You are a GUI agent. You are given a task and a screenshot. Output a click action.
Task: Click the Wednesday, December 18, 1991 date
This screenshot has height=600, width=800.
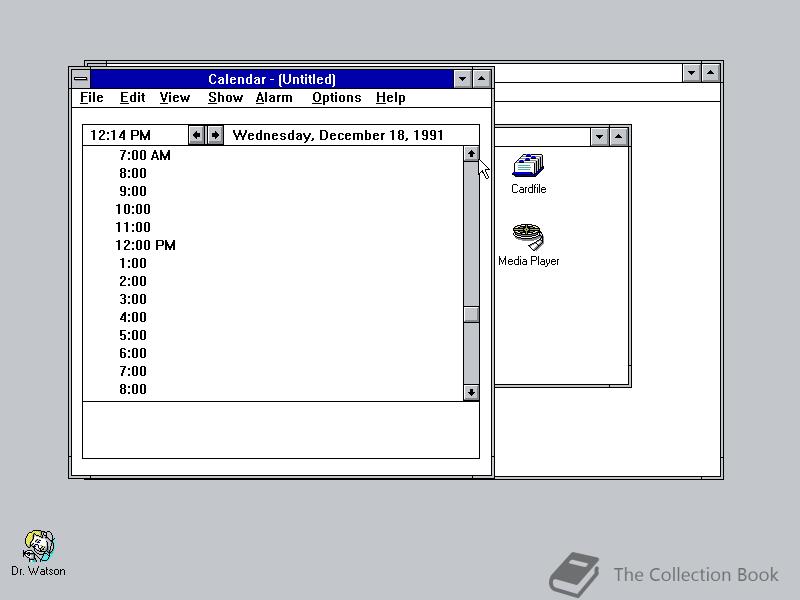[338, 135]
